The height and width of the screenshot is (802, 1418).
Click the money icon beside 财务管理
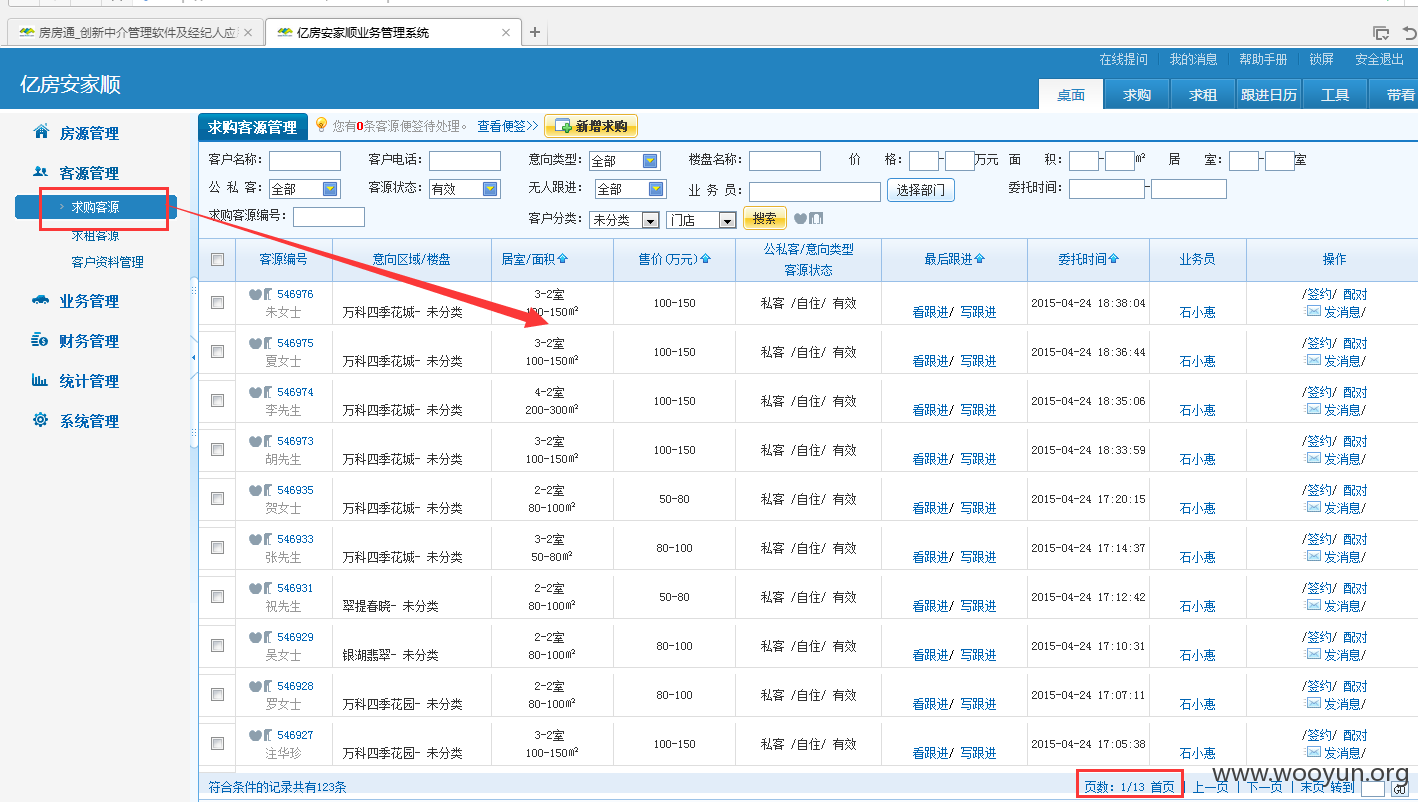click(x=41, y=340)
